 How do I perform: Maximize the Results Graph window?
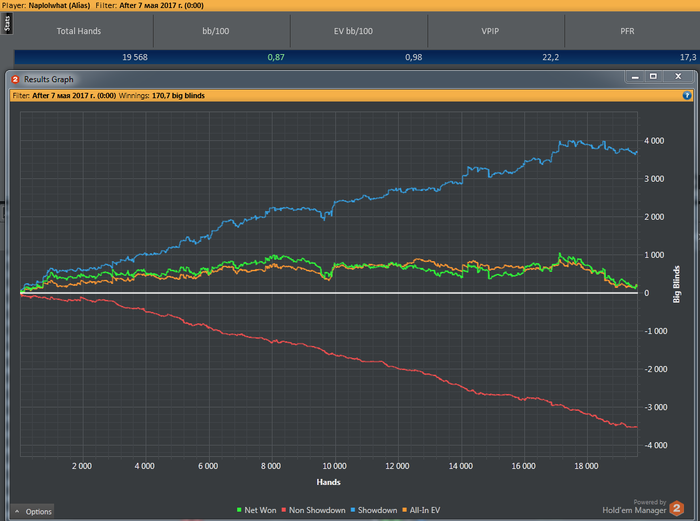tap(653, 77)
